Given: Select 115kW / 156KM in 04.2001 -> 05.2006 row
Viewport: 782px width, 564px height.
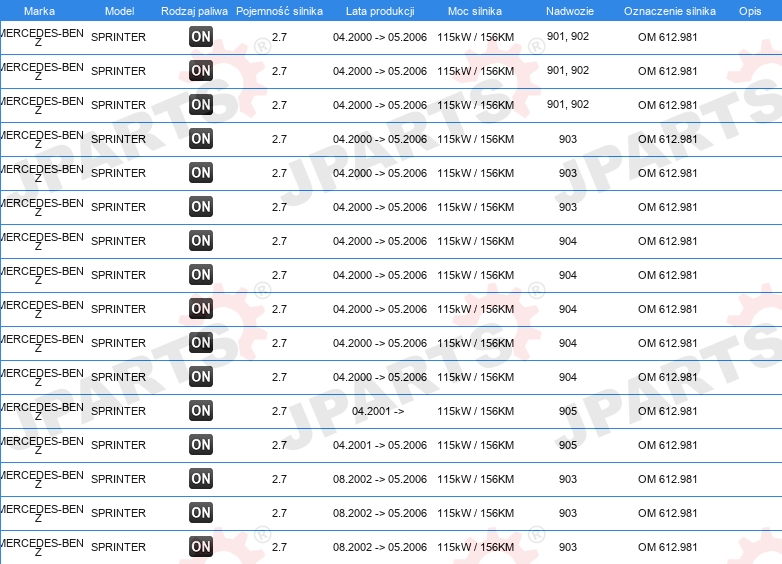Looking at the screenshot, I should click(x=475, y=445).
